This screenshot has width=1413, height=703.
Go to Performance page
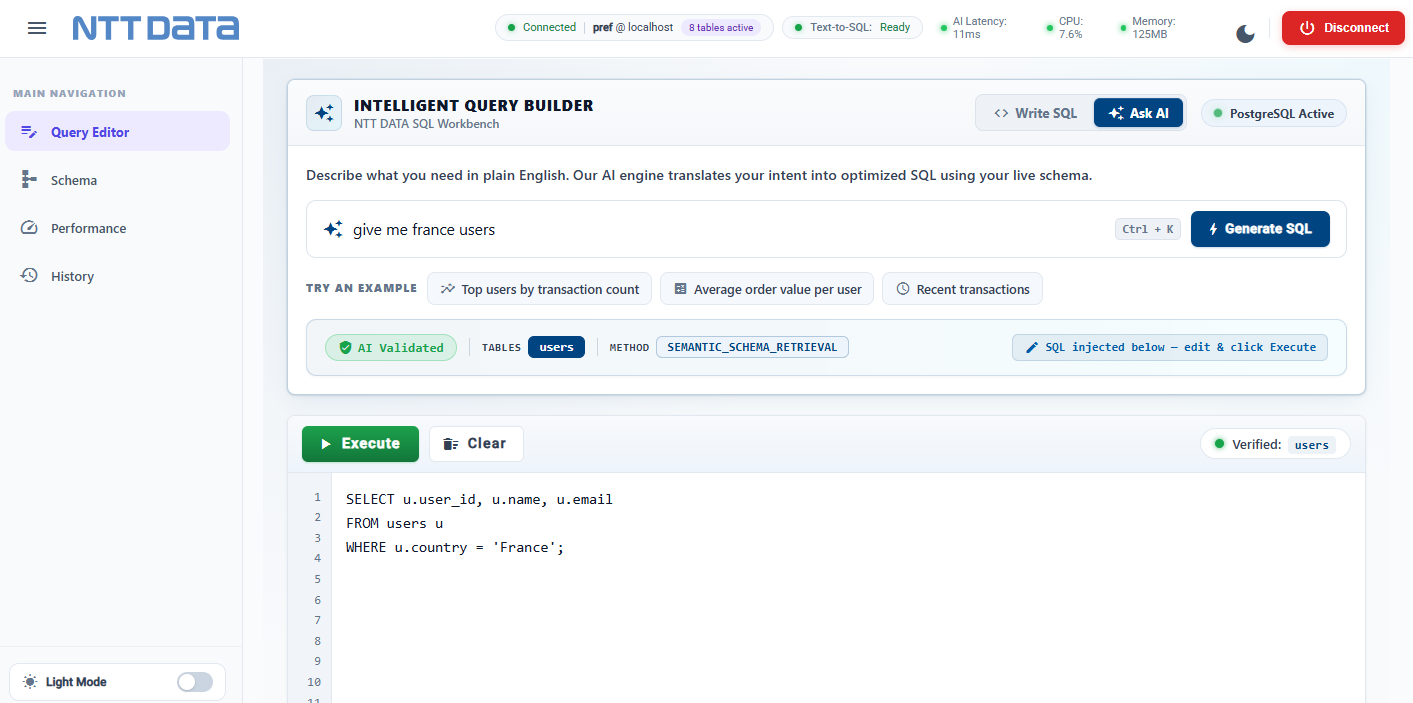[117, 228]
